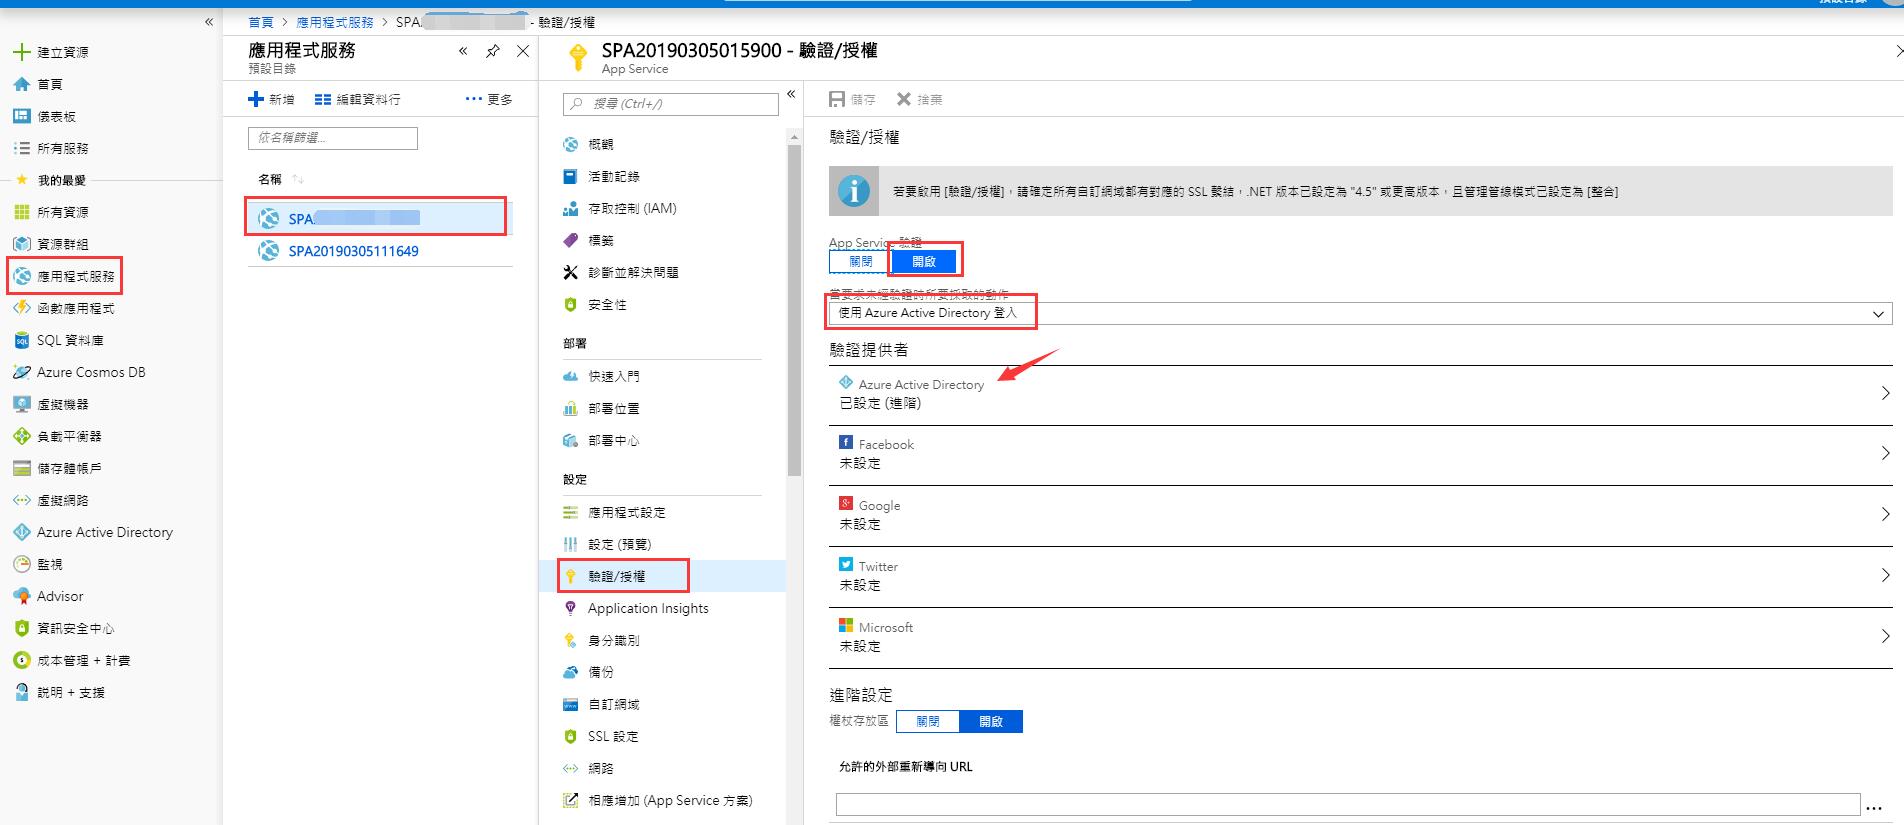
Task: Open Advisor icon in sidebar
Action: pos(22,596)
